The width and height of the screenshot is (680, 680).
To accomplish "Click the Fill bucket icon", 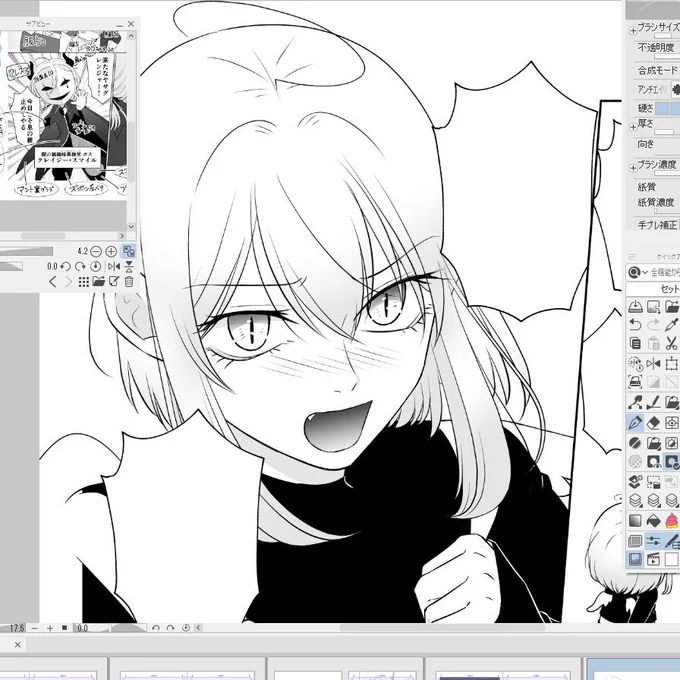I will [654, 520].
